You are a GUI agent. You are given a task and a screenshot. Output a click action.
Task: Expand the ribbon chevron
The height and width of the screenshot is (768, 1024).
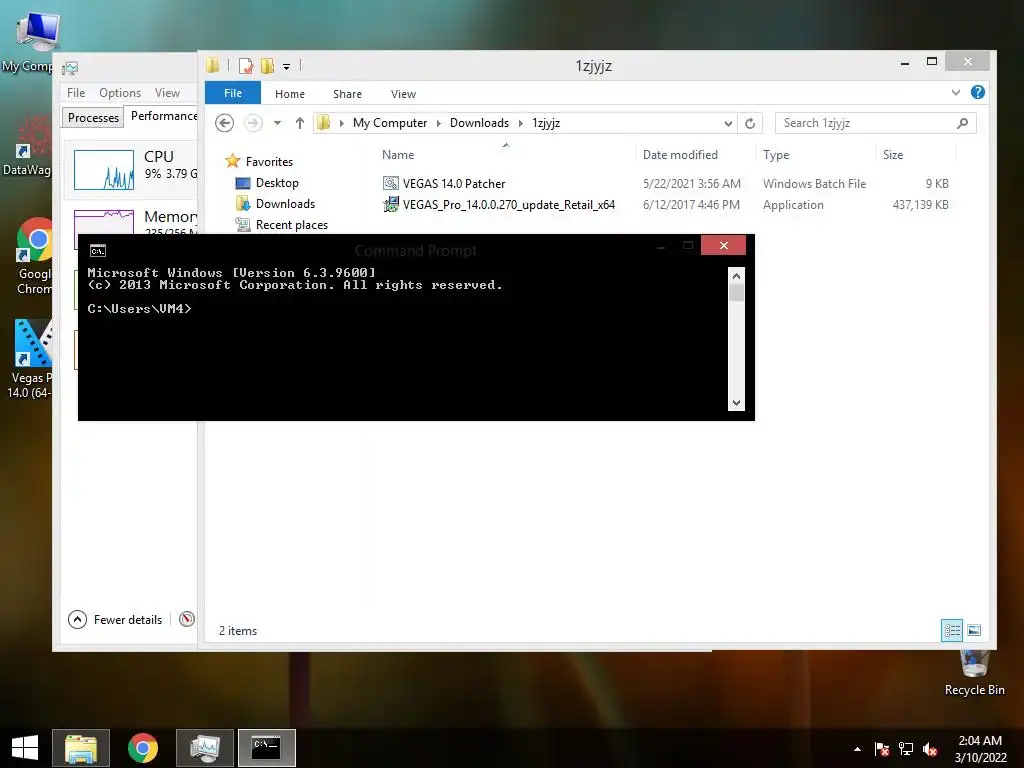click(955, 93)
